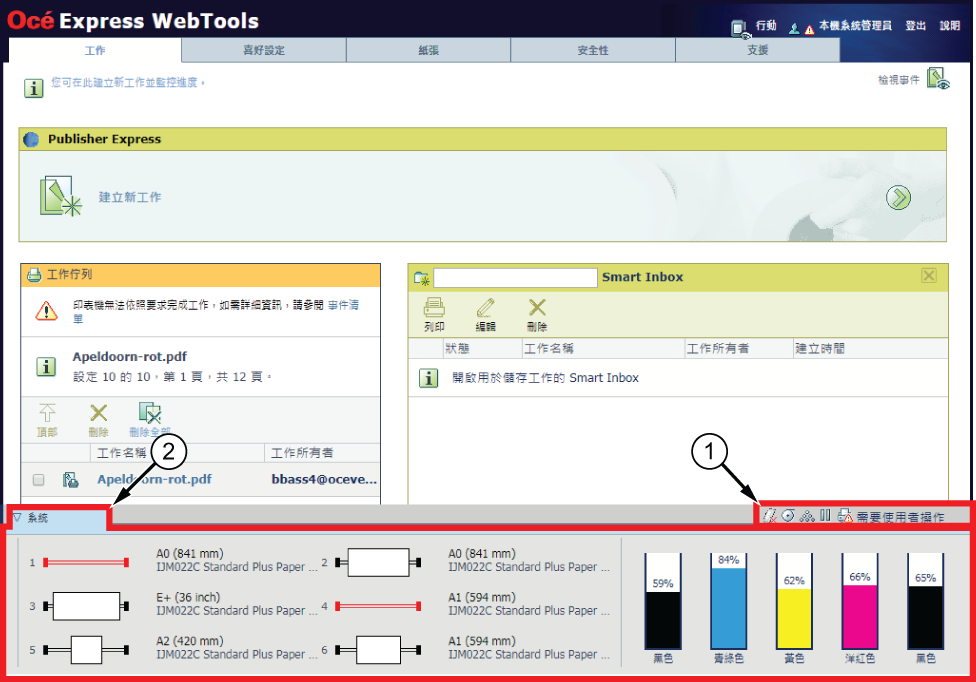Click the new Smart Inbox folder icon
Image resolution: width=976 pixels, height=682 pixels.
(421, 278)
